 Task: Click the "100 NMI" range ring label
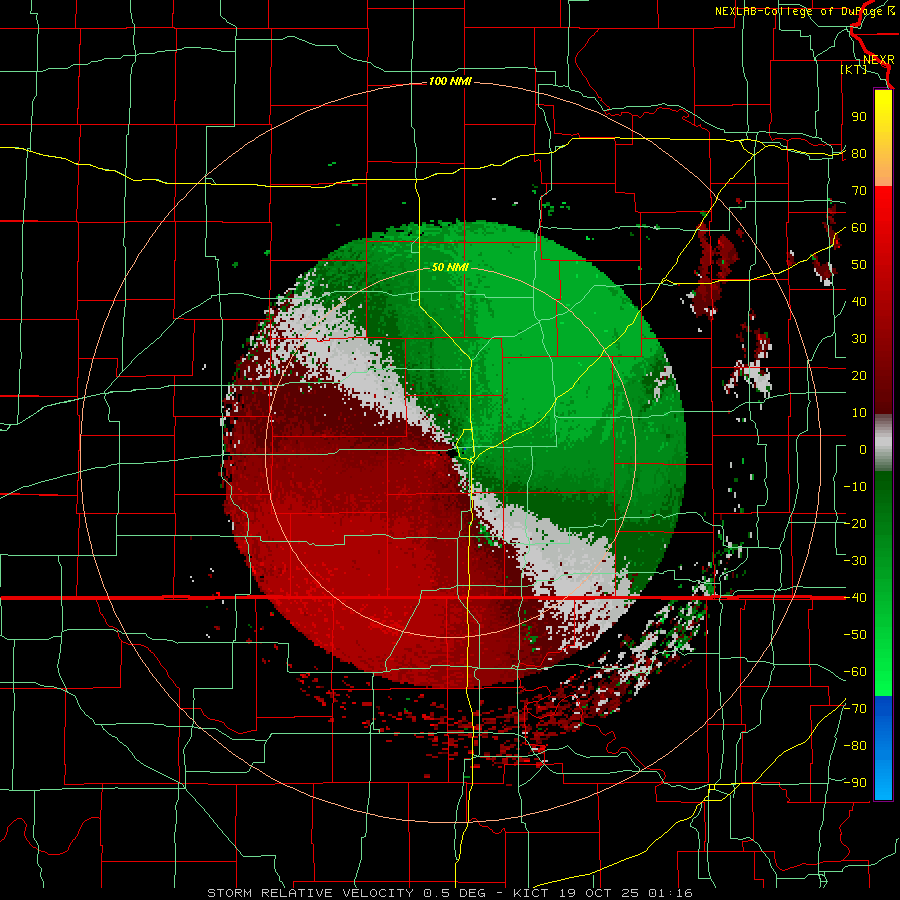(x=450, y=81)
